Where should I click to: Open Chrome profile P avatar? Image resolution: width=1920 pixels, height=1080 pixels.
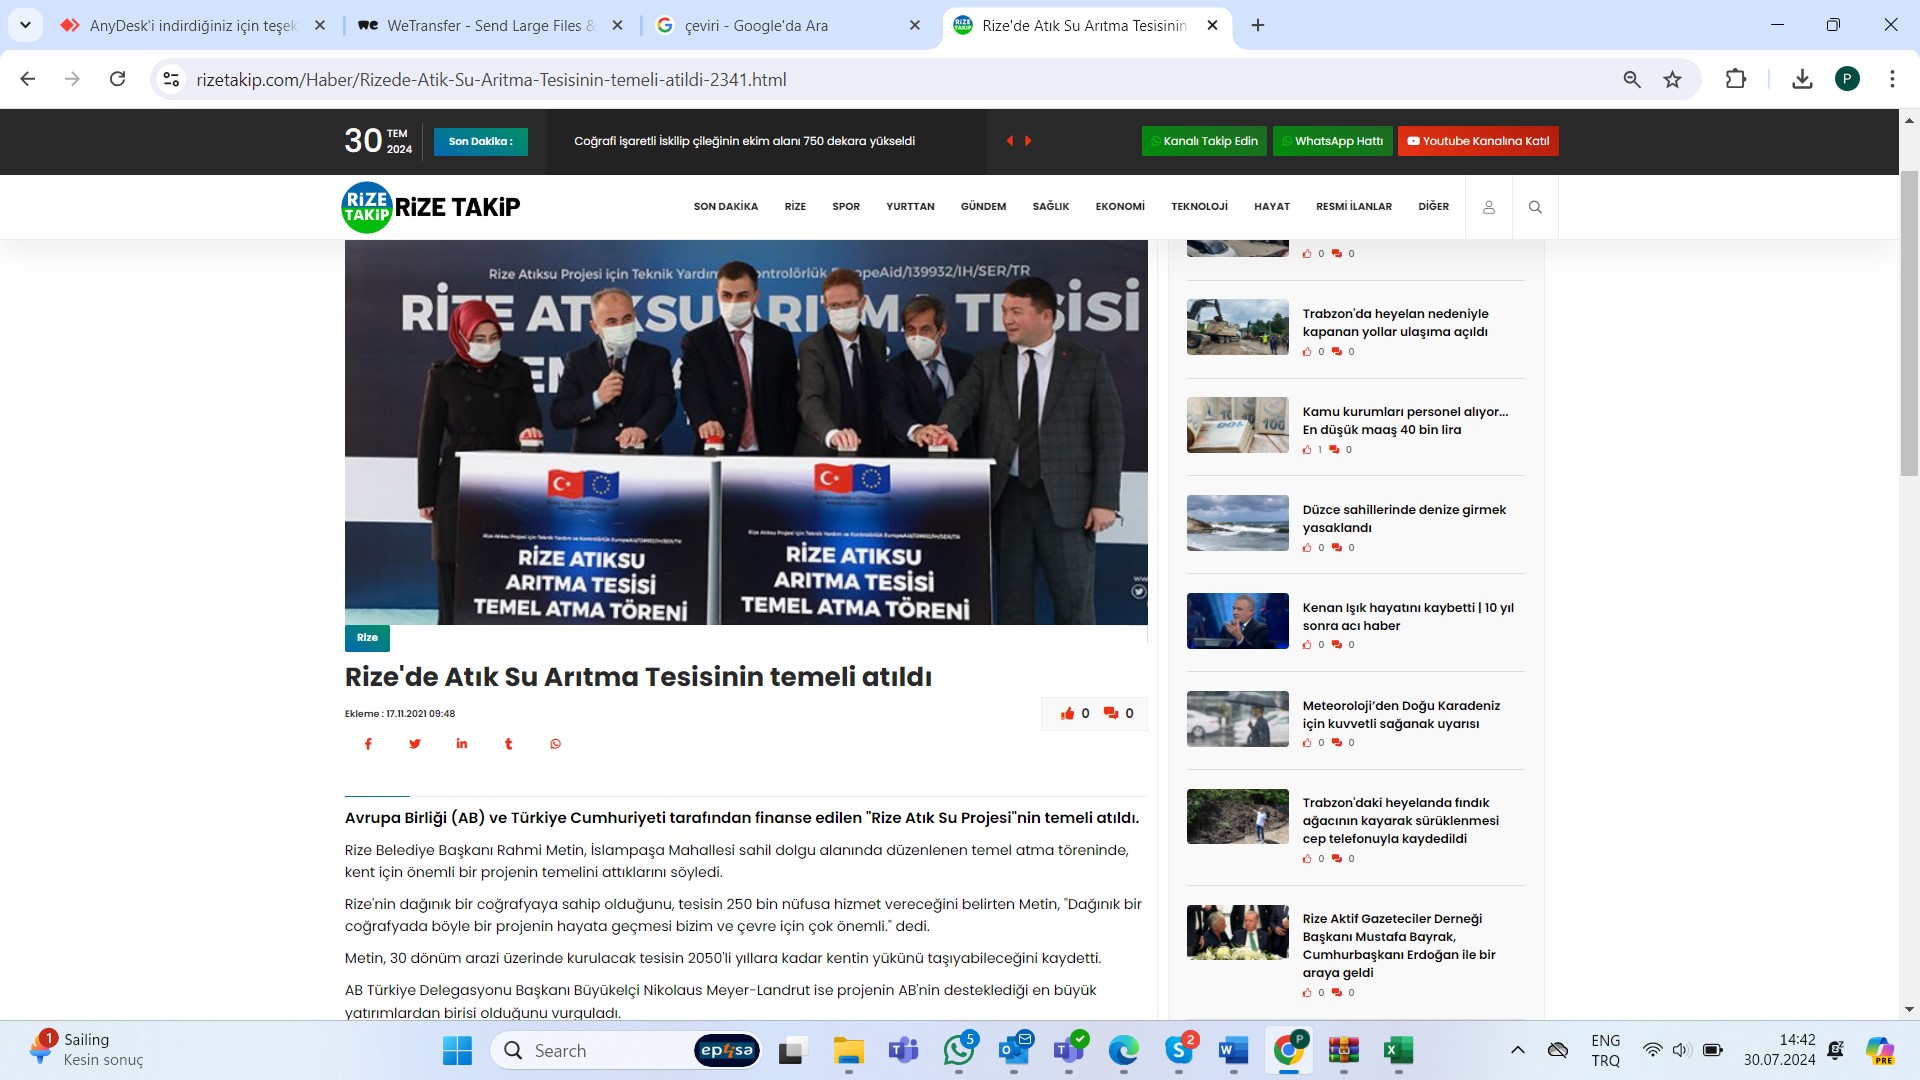pos(1847,79)
